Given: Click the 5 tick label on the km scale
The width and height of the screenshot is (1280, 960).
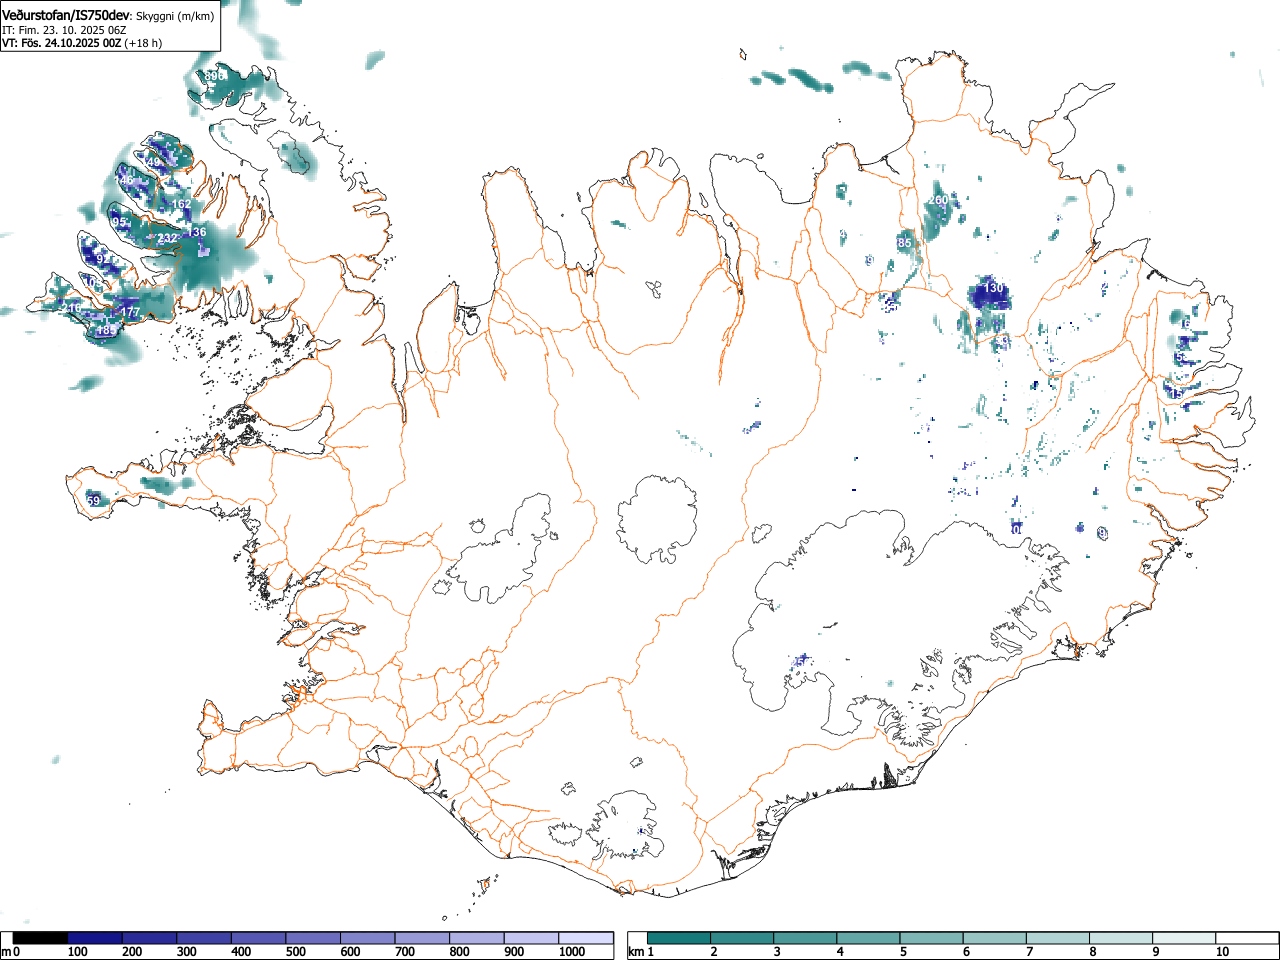Looking at the screenshot, I should tap(902, 952).
